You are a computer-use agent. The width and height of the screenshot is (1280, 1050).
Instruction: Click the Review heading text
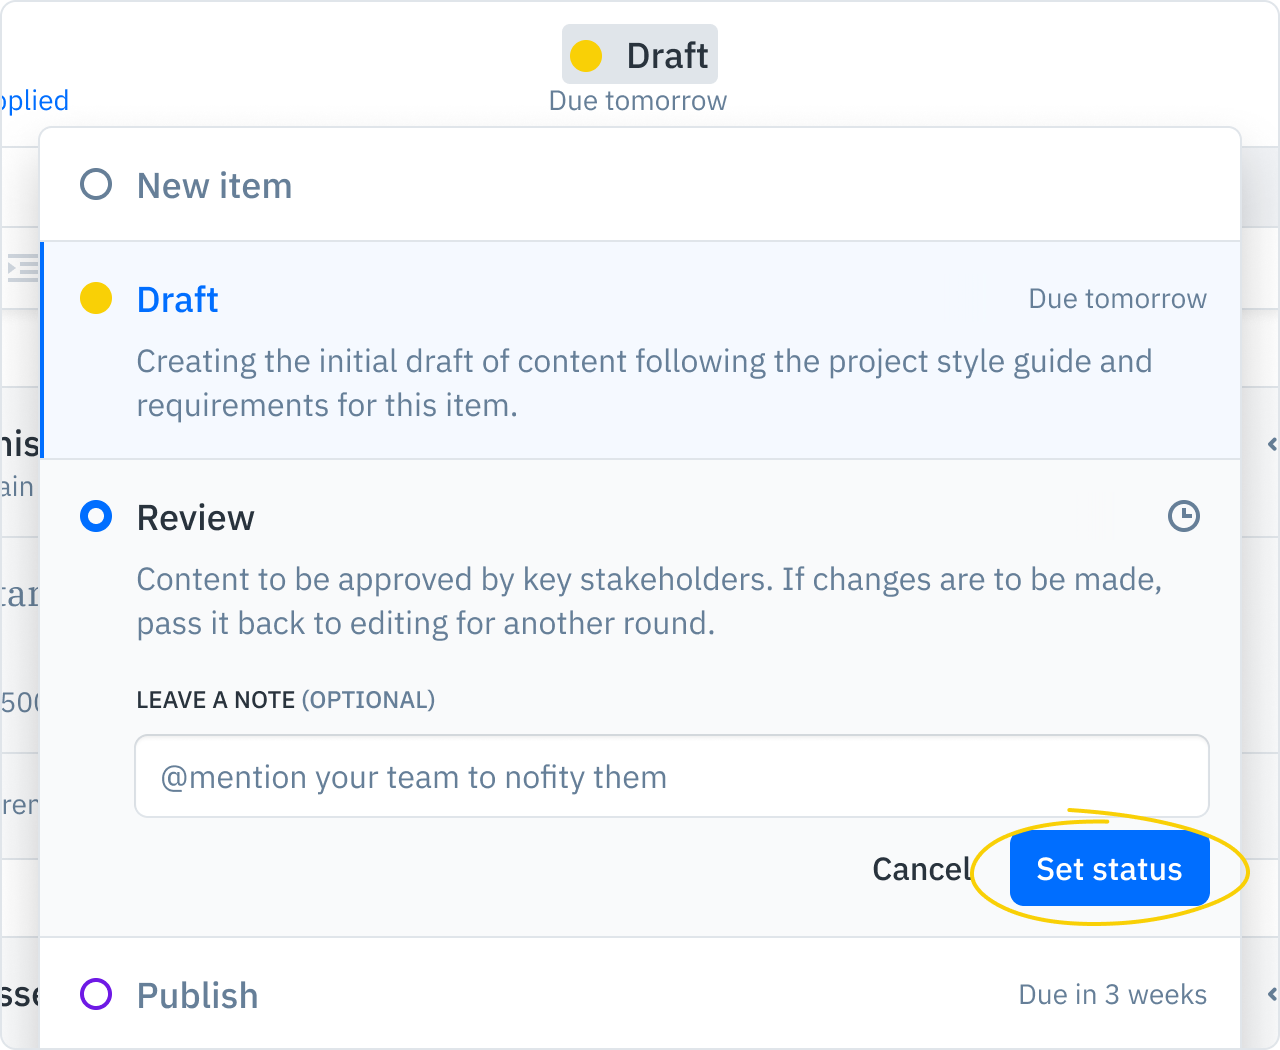(x=195, y=518)
